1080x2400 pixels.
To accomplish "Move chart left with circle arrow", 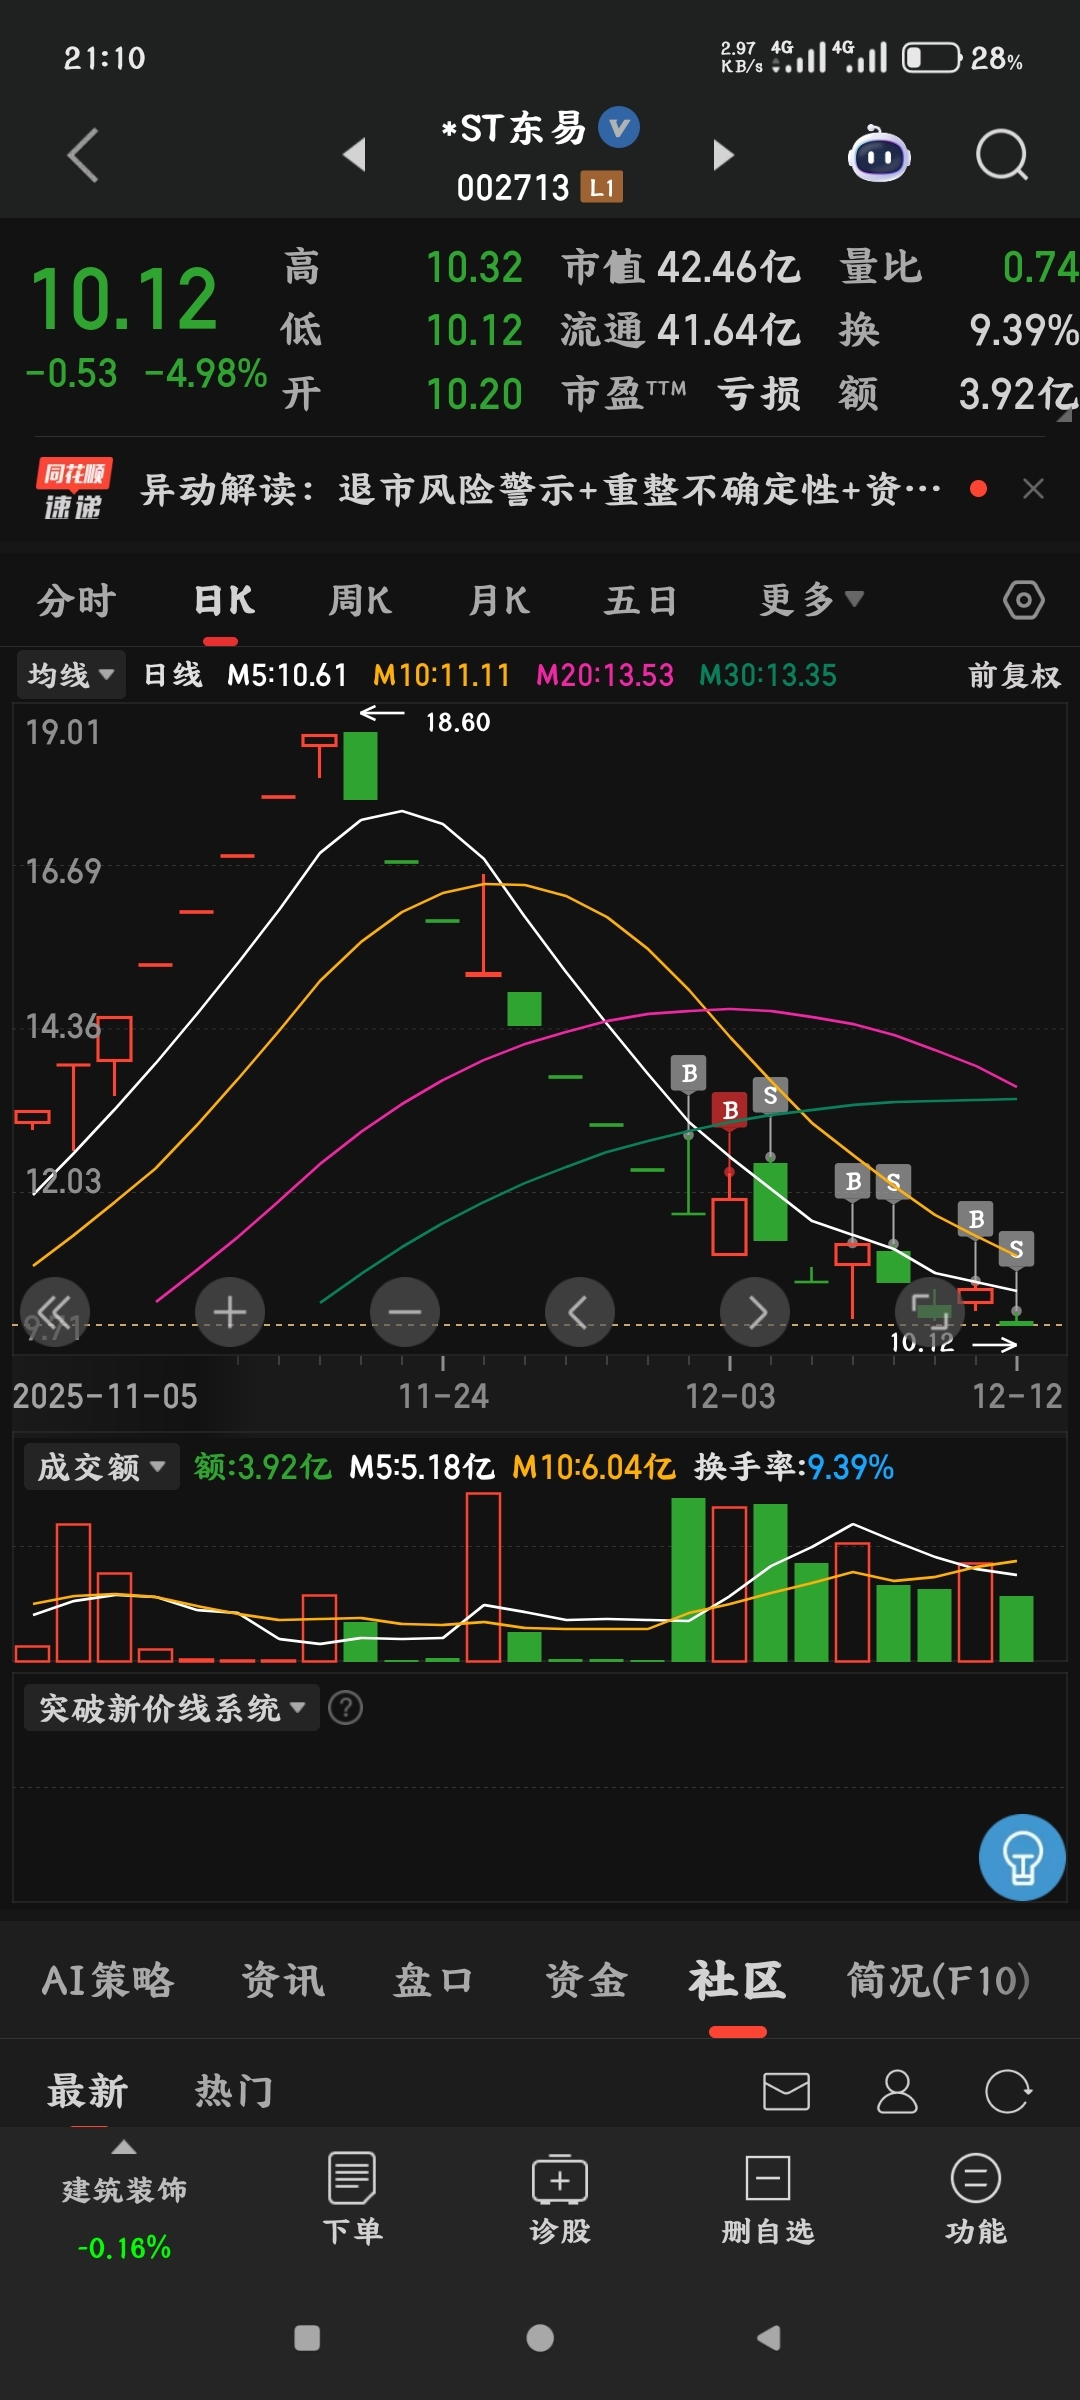I will click(580, 1312).
